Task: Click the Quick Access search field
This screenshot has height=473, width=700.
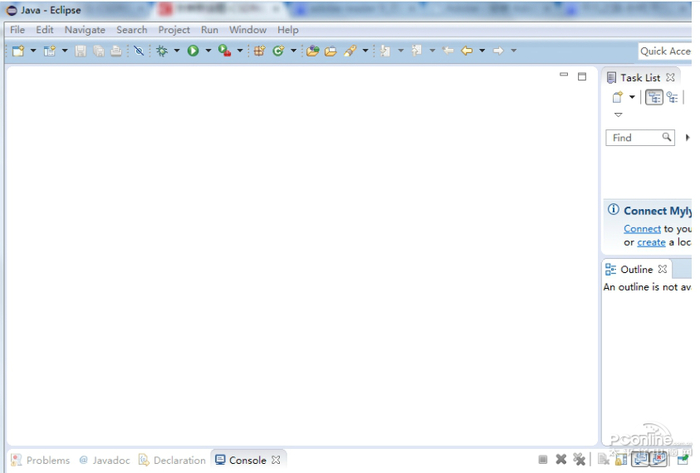Action: pyautogui.click(x=665, y=51)
